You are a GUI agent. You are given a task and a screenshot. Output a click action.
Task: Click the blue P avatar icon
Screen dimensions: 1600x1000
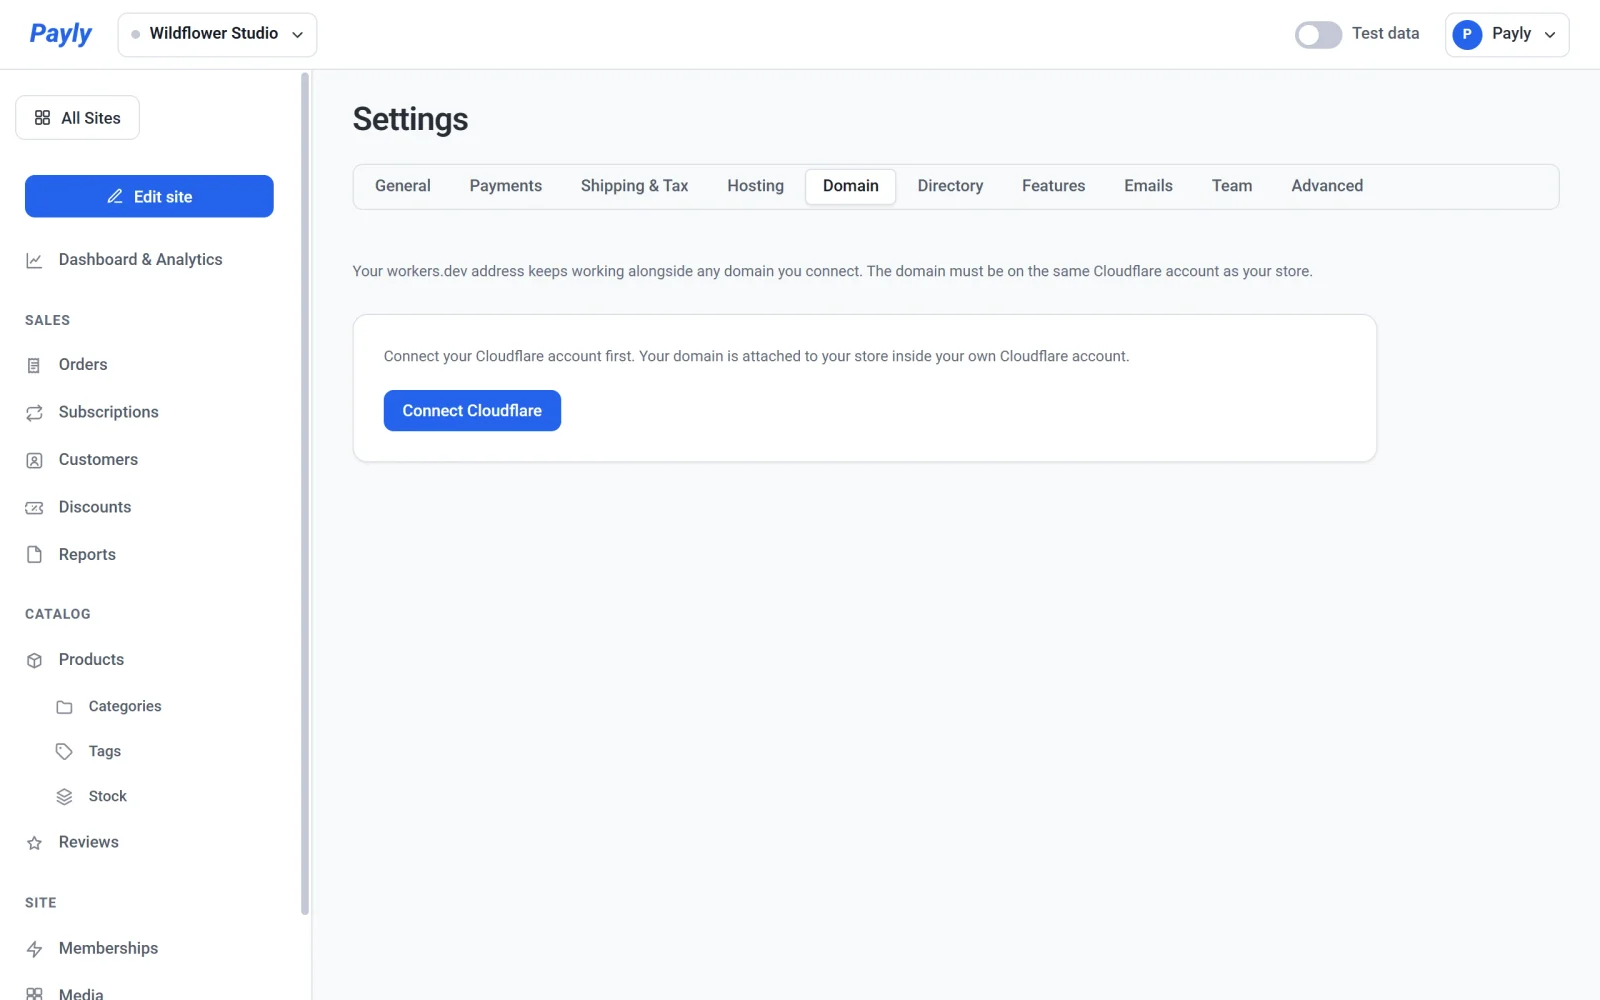point(1467,34)
